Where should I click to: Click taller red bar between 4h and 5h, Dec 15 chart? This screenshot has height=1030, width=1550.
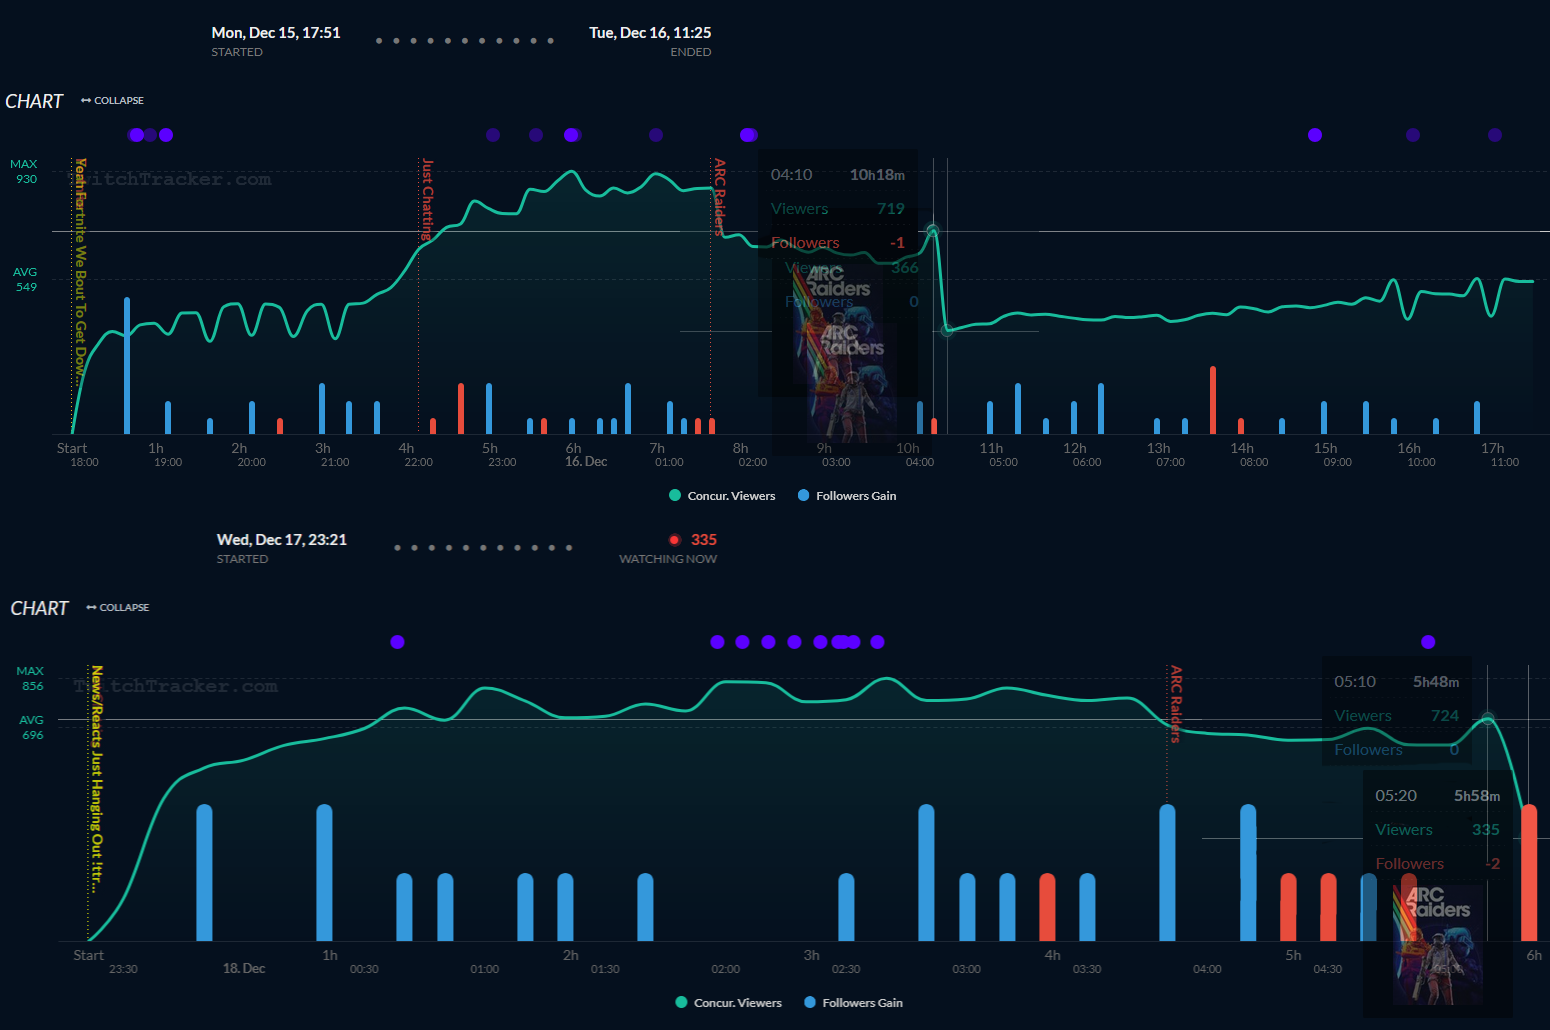click(461, 408)
